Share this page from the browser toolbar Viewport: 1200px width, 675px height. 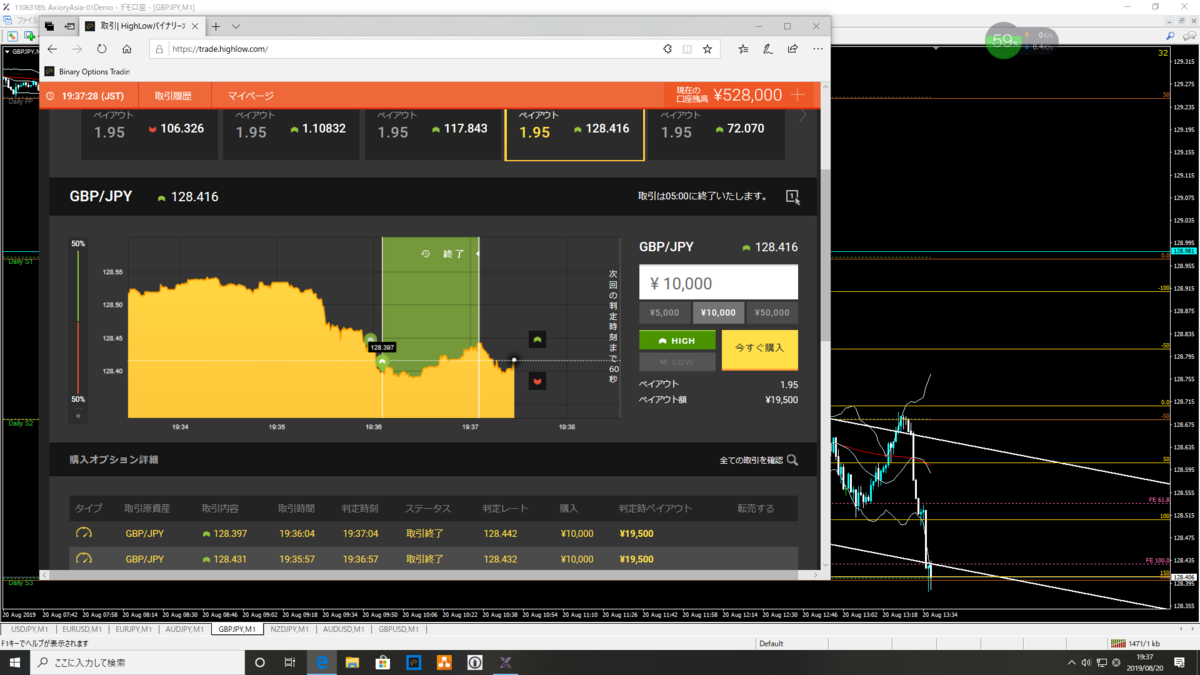click(x=792, y=49)
